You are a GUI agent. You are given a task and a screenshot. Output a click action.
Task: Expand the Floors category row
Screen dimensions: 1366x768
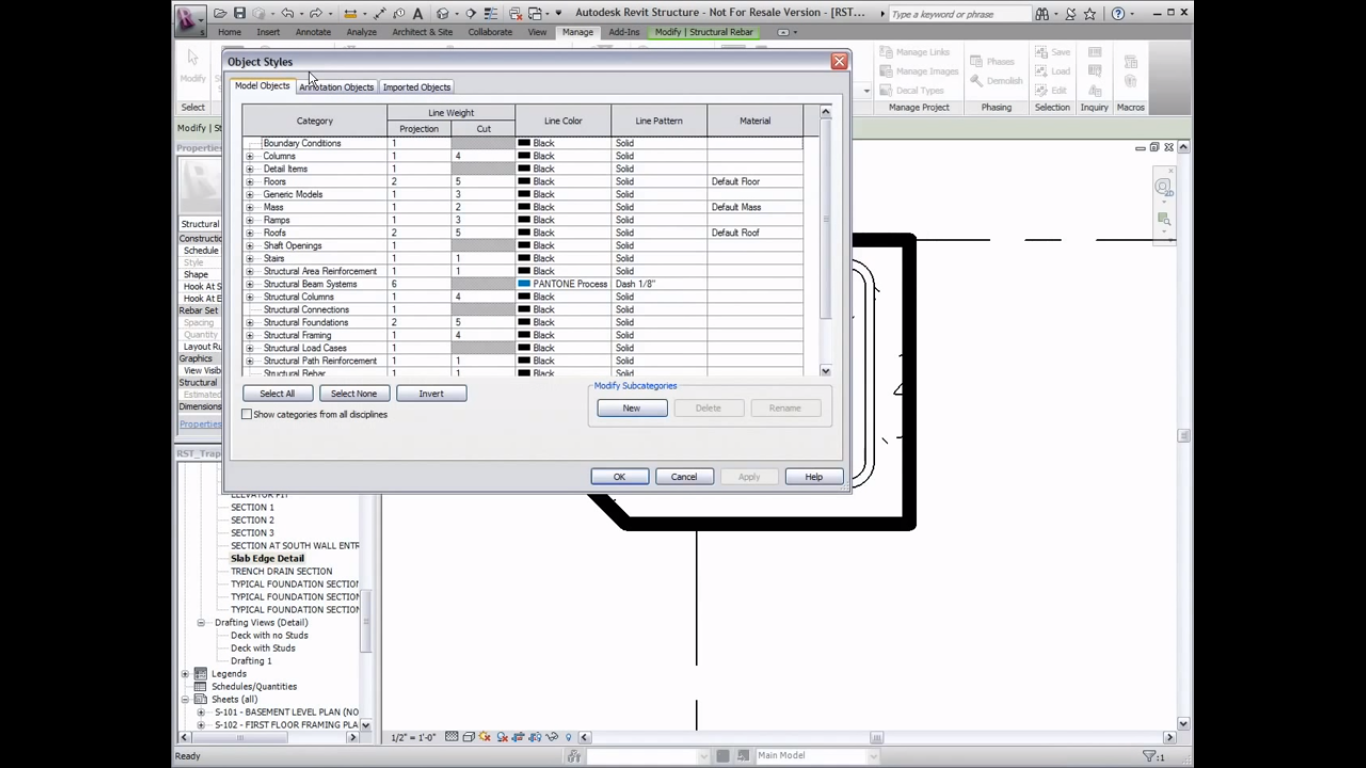[250, 182]
